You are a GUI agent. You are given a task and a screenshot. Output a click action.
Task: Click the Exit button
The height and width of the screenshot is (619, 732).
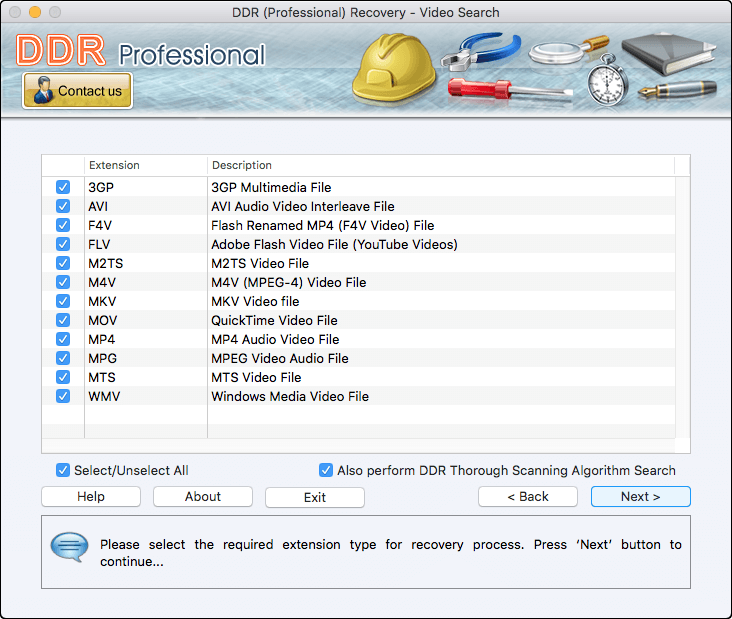click(x=315, y=497)
